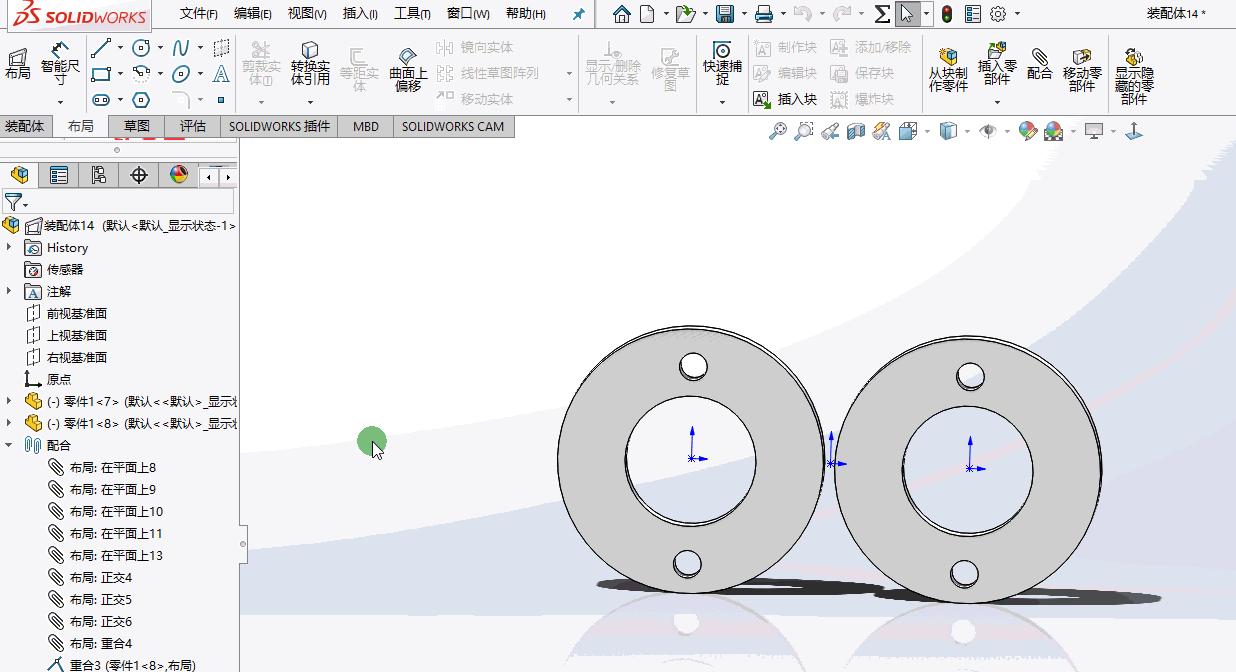Collapse the 配合 mates folder
This screenshot has width=1236, height=672.
tap(8, 445)
